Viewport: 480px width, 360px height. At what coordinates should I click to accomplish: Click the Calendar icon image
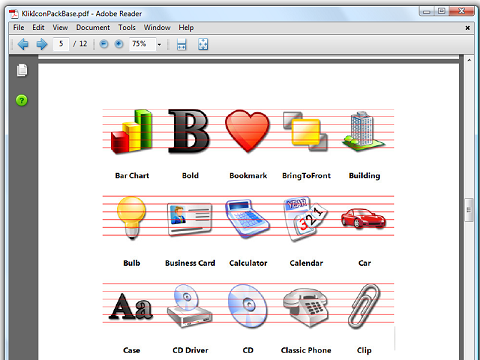click(305, 219)
